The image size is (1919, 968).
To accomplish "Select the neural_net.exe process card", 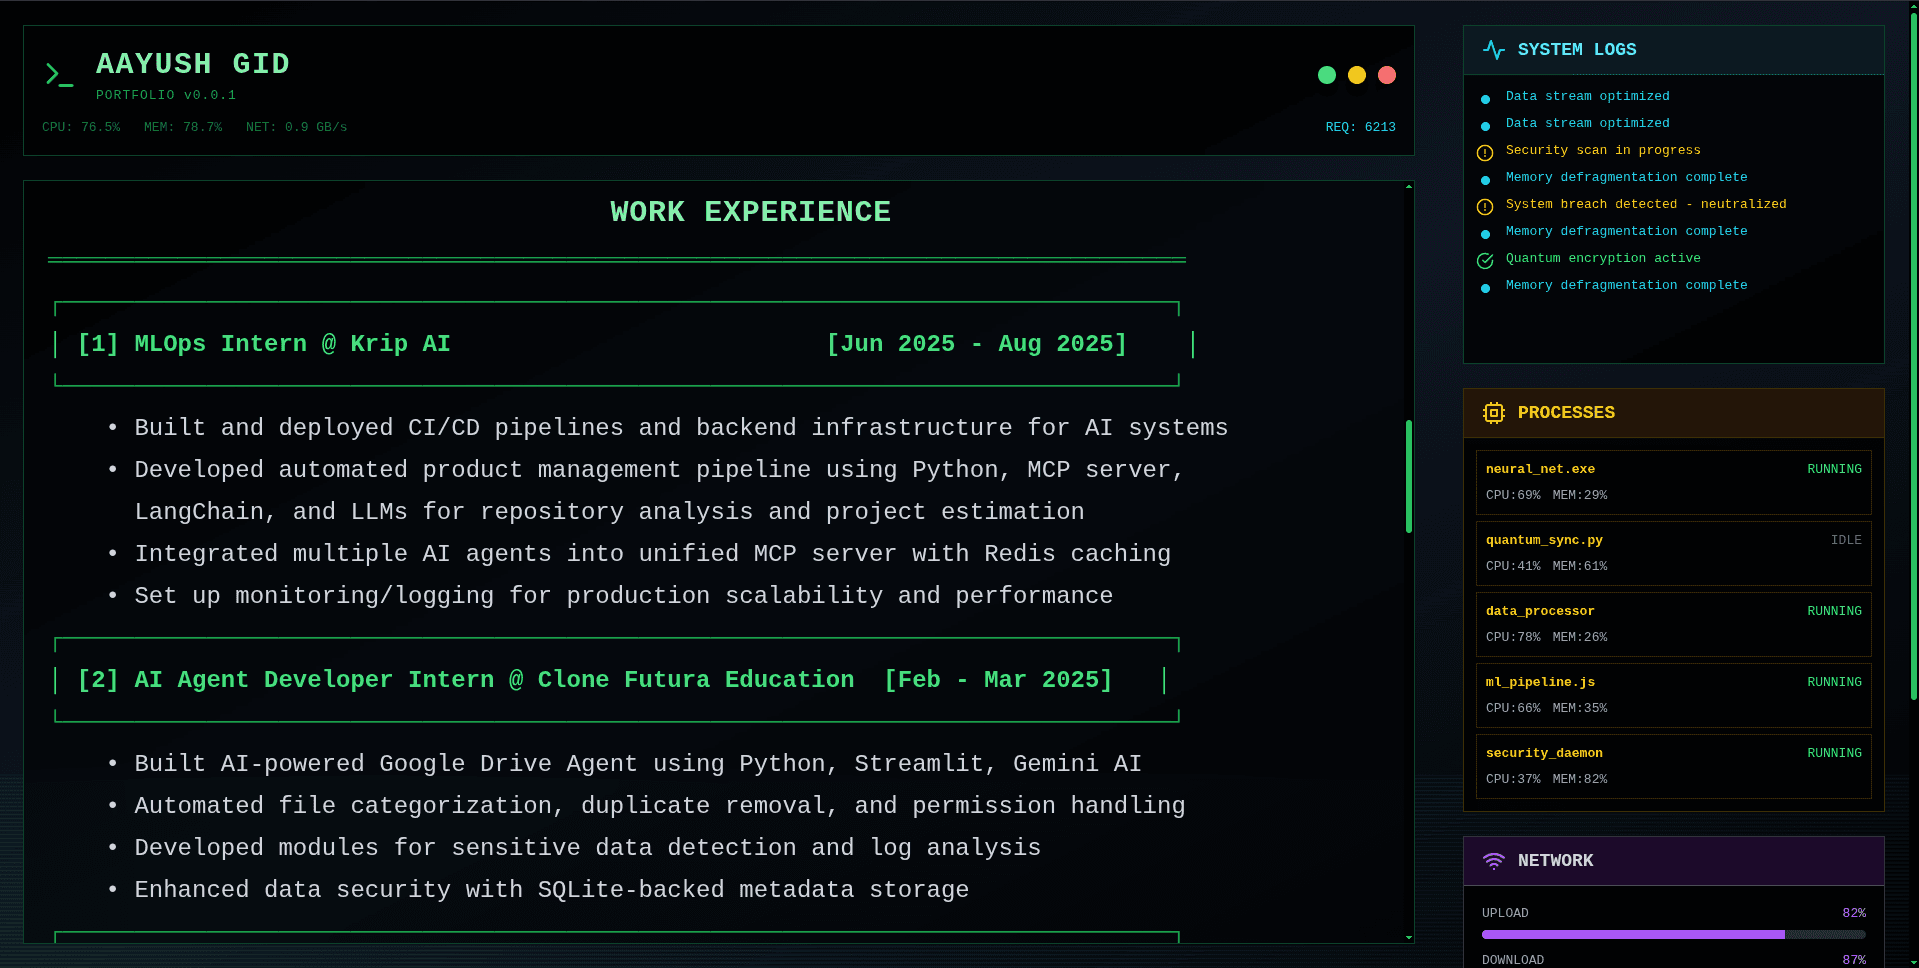I will [x=1672, y=482].
